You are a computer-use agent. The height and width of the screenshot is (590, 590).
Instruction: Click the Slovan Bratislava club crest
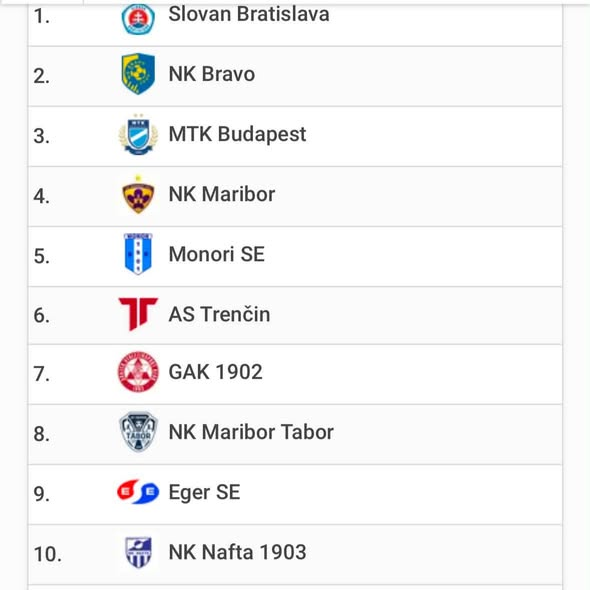point(138,18)
